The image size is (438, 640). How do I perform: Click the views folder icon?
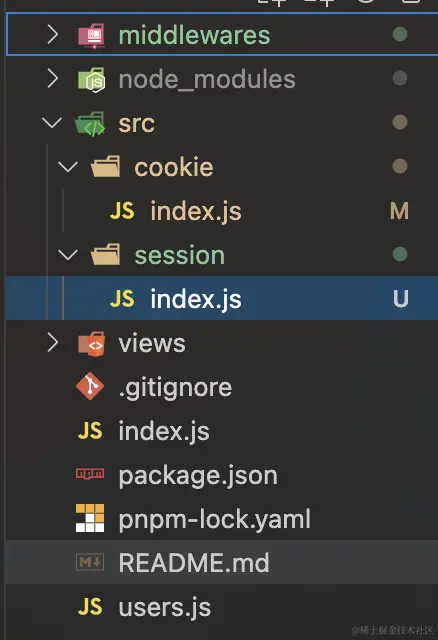(91, 344)
